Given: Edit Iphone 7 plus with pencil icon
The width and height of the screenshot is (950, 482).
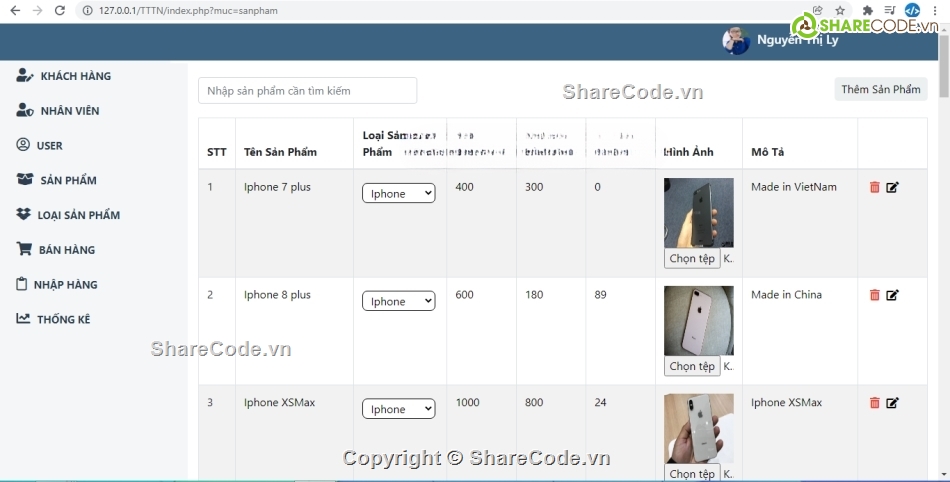Looking at the screenshot, I should tap(892, 187).
